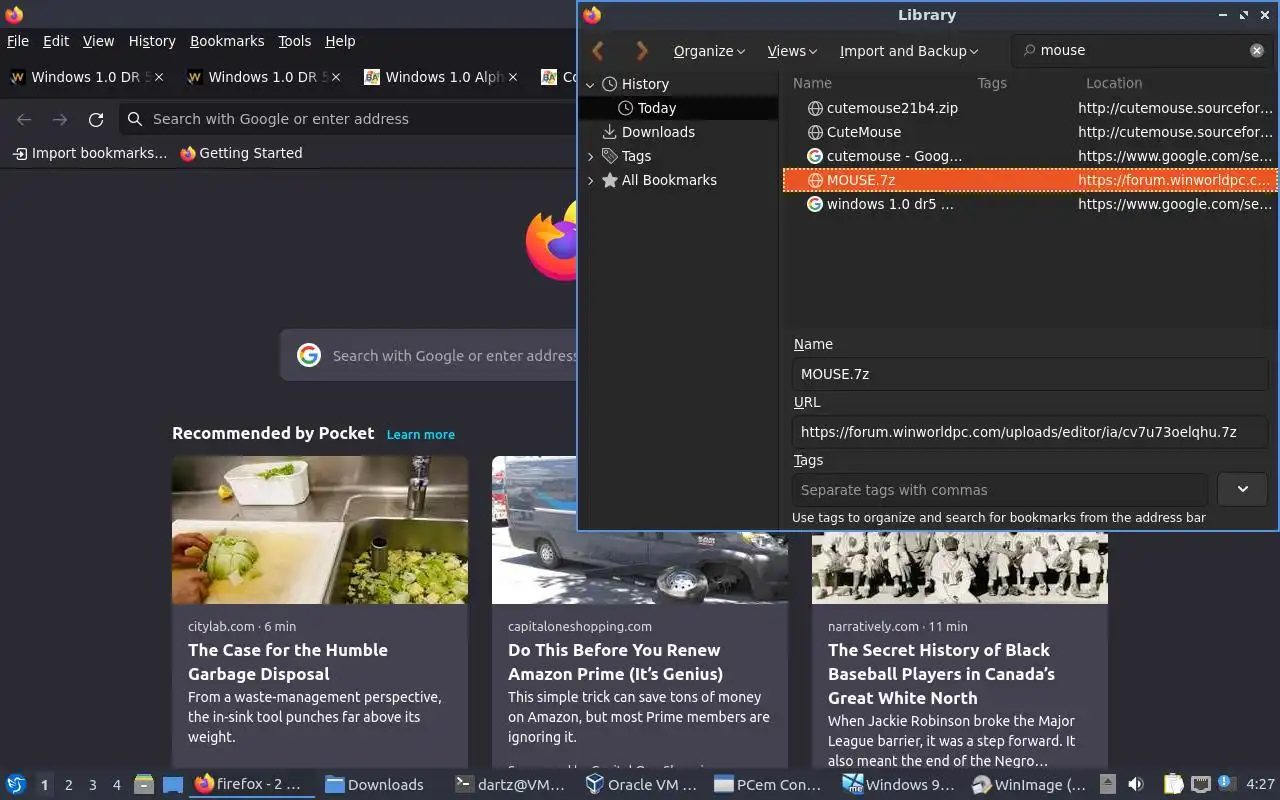Open the File menu
This screenshot has width=1280, height=800.
pos(18,41)
